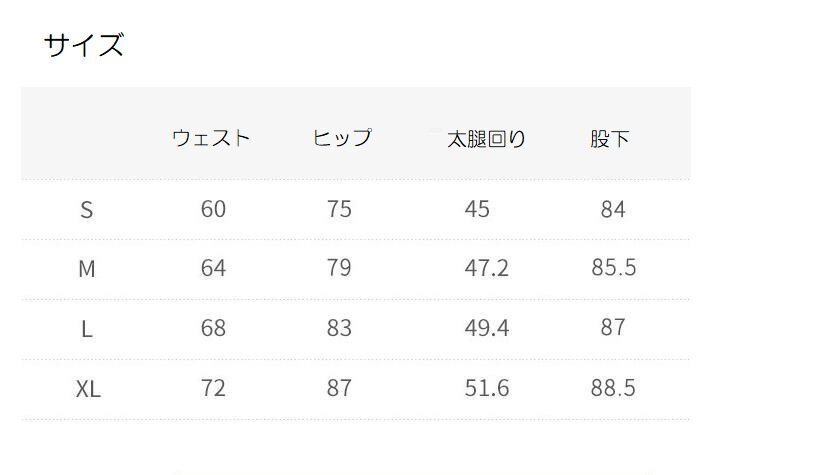826x475 pixels.
Task: Click the waist value 72 for XL
Action: click(x=213, y=388)
